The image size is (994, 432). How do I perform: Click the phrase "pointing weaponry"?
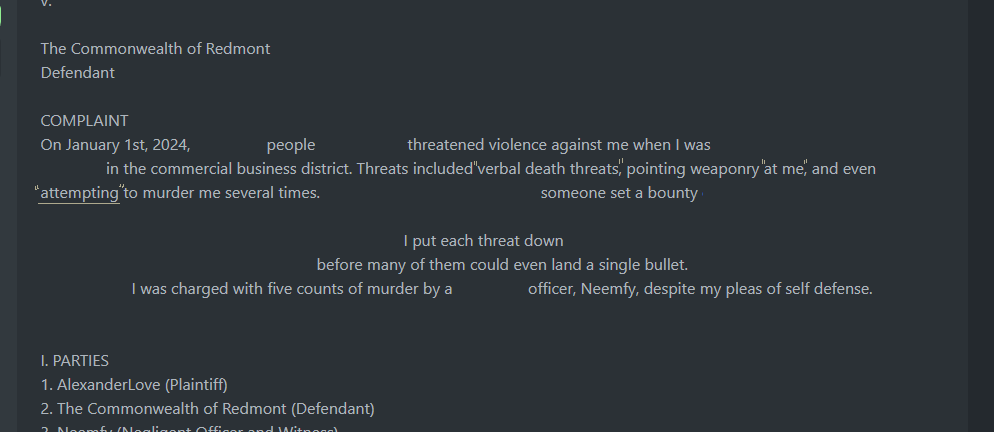point(693,169)
